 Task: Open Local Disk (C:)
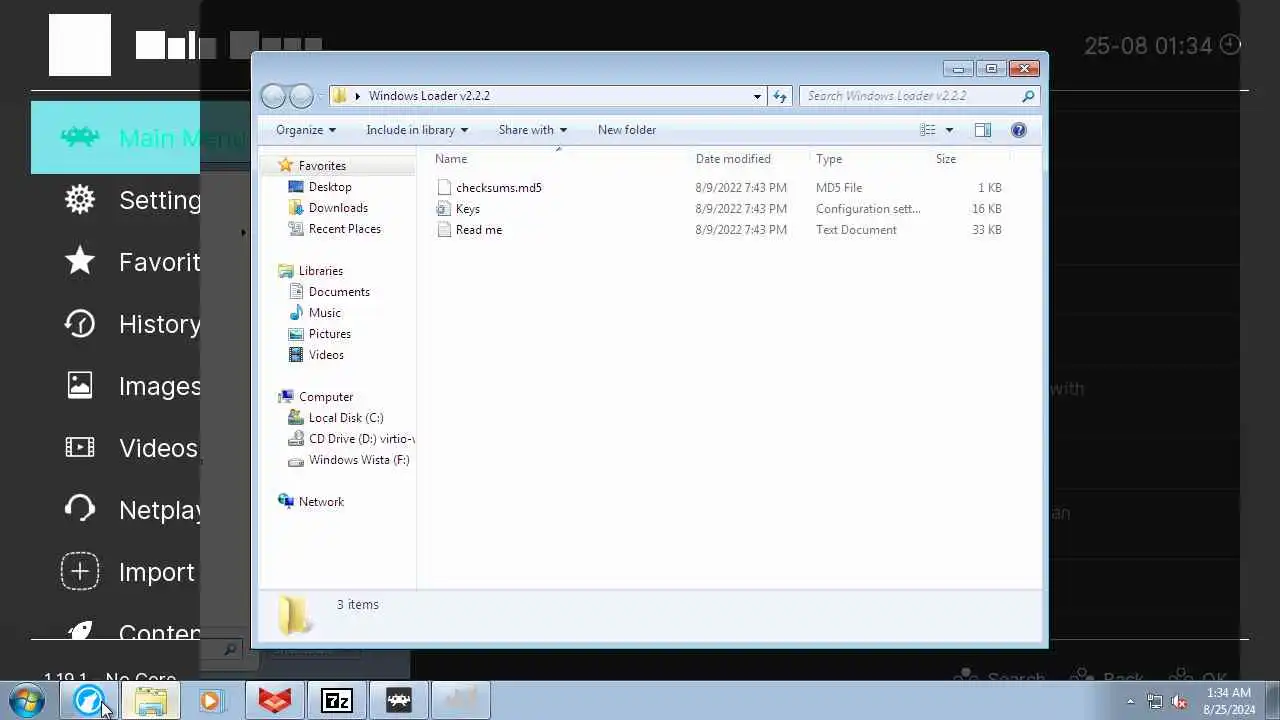(346, 418)
